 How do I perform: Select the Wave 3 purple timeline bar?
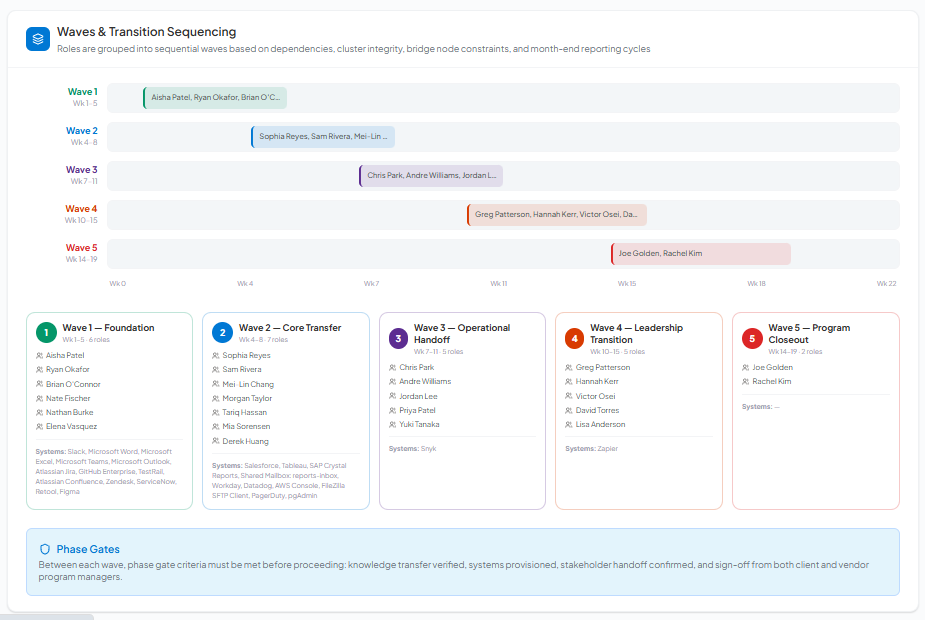[431, 176]
